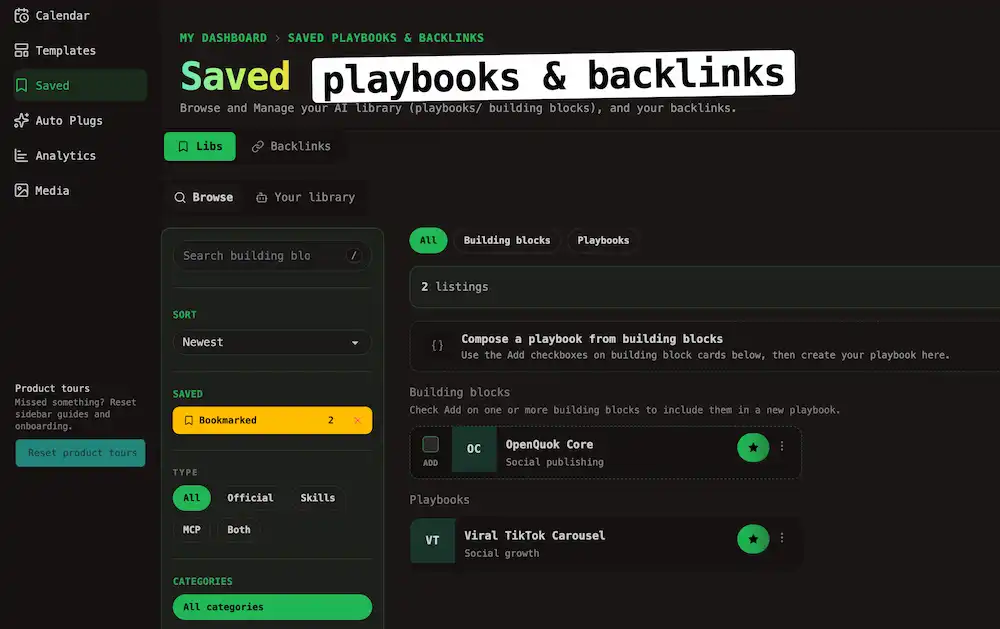1000x629 pixels.
Task: Switch to the Backlinks tab
Action: (x=291, y=147)
